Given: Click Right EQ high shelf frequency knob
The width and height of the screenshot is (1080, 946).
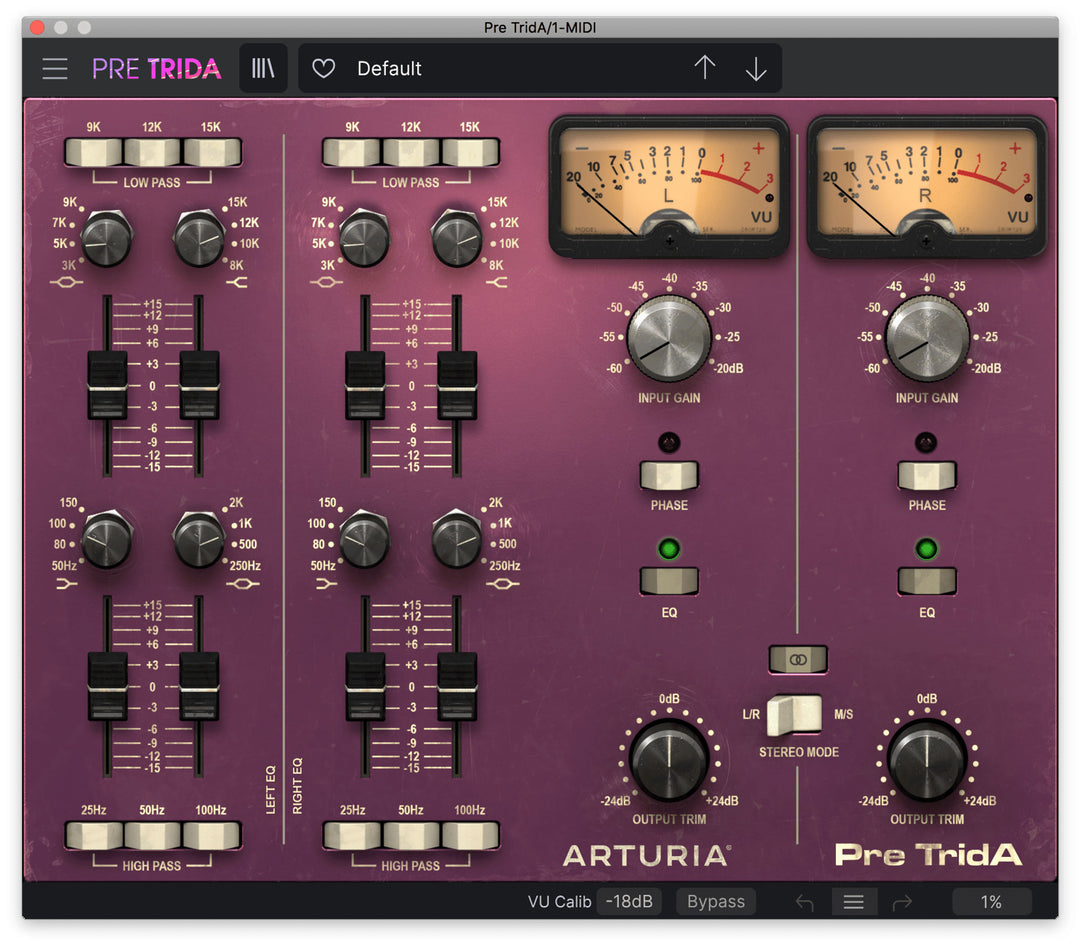Looking at the screenshot, I should 457,238.
